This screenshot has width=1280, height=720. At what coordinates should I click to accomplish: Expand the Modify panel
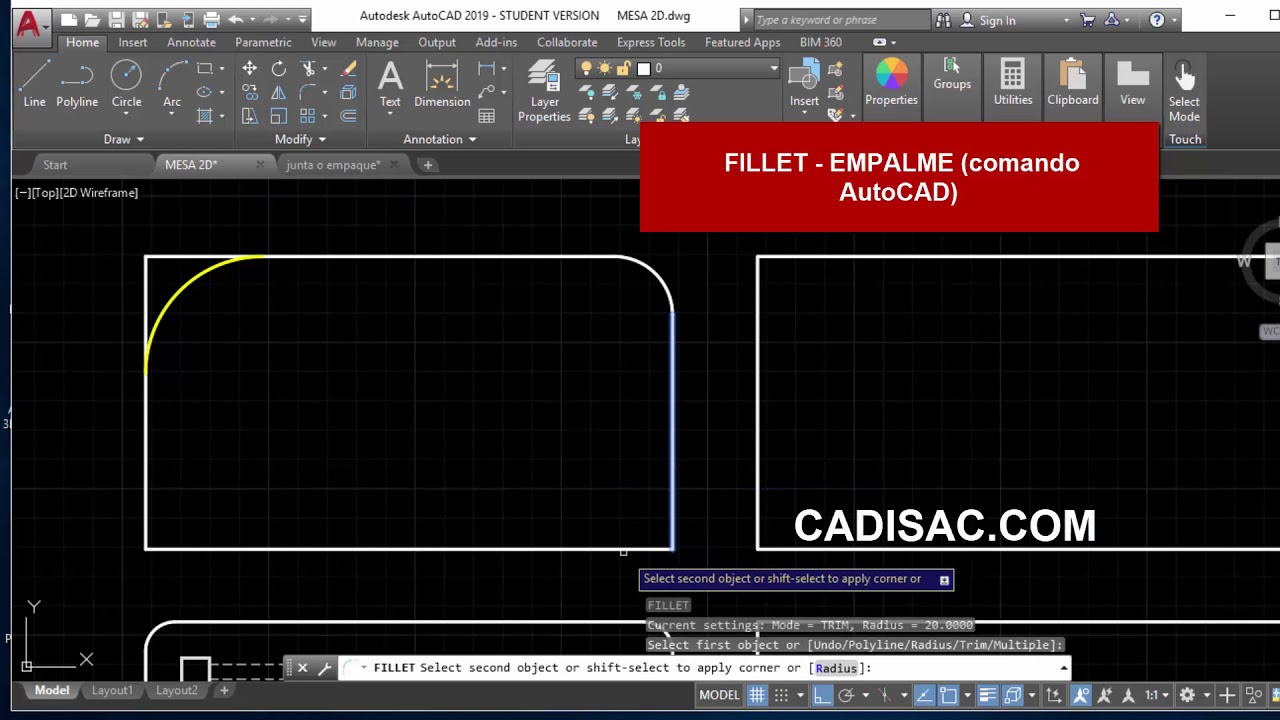coord(299,139)
